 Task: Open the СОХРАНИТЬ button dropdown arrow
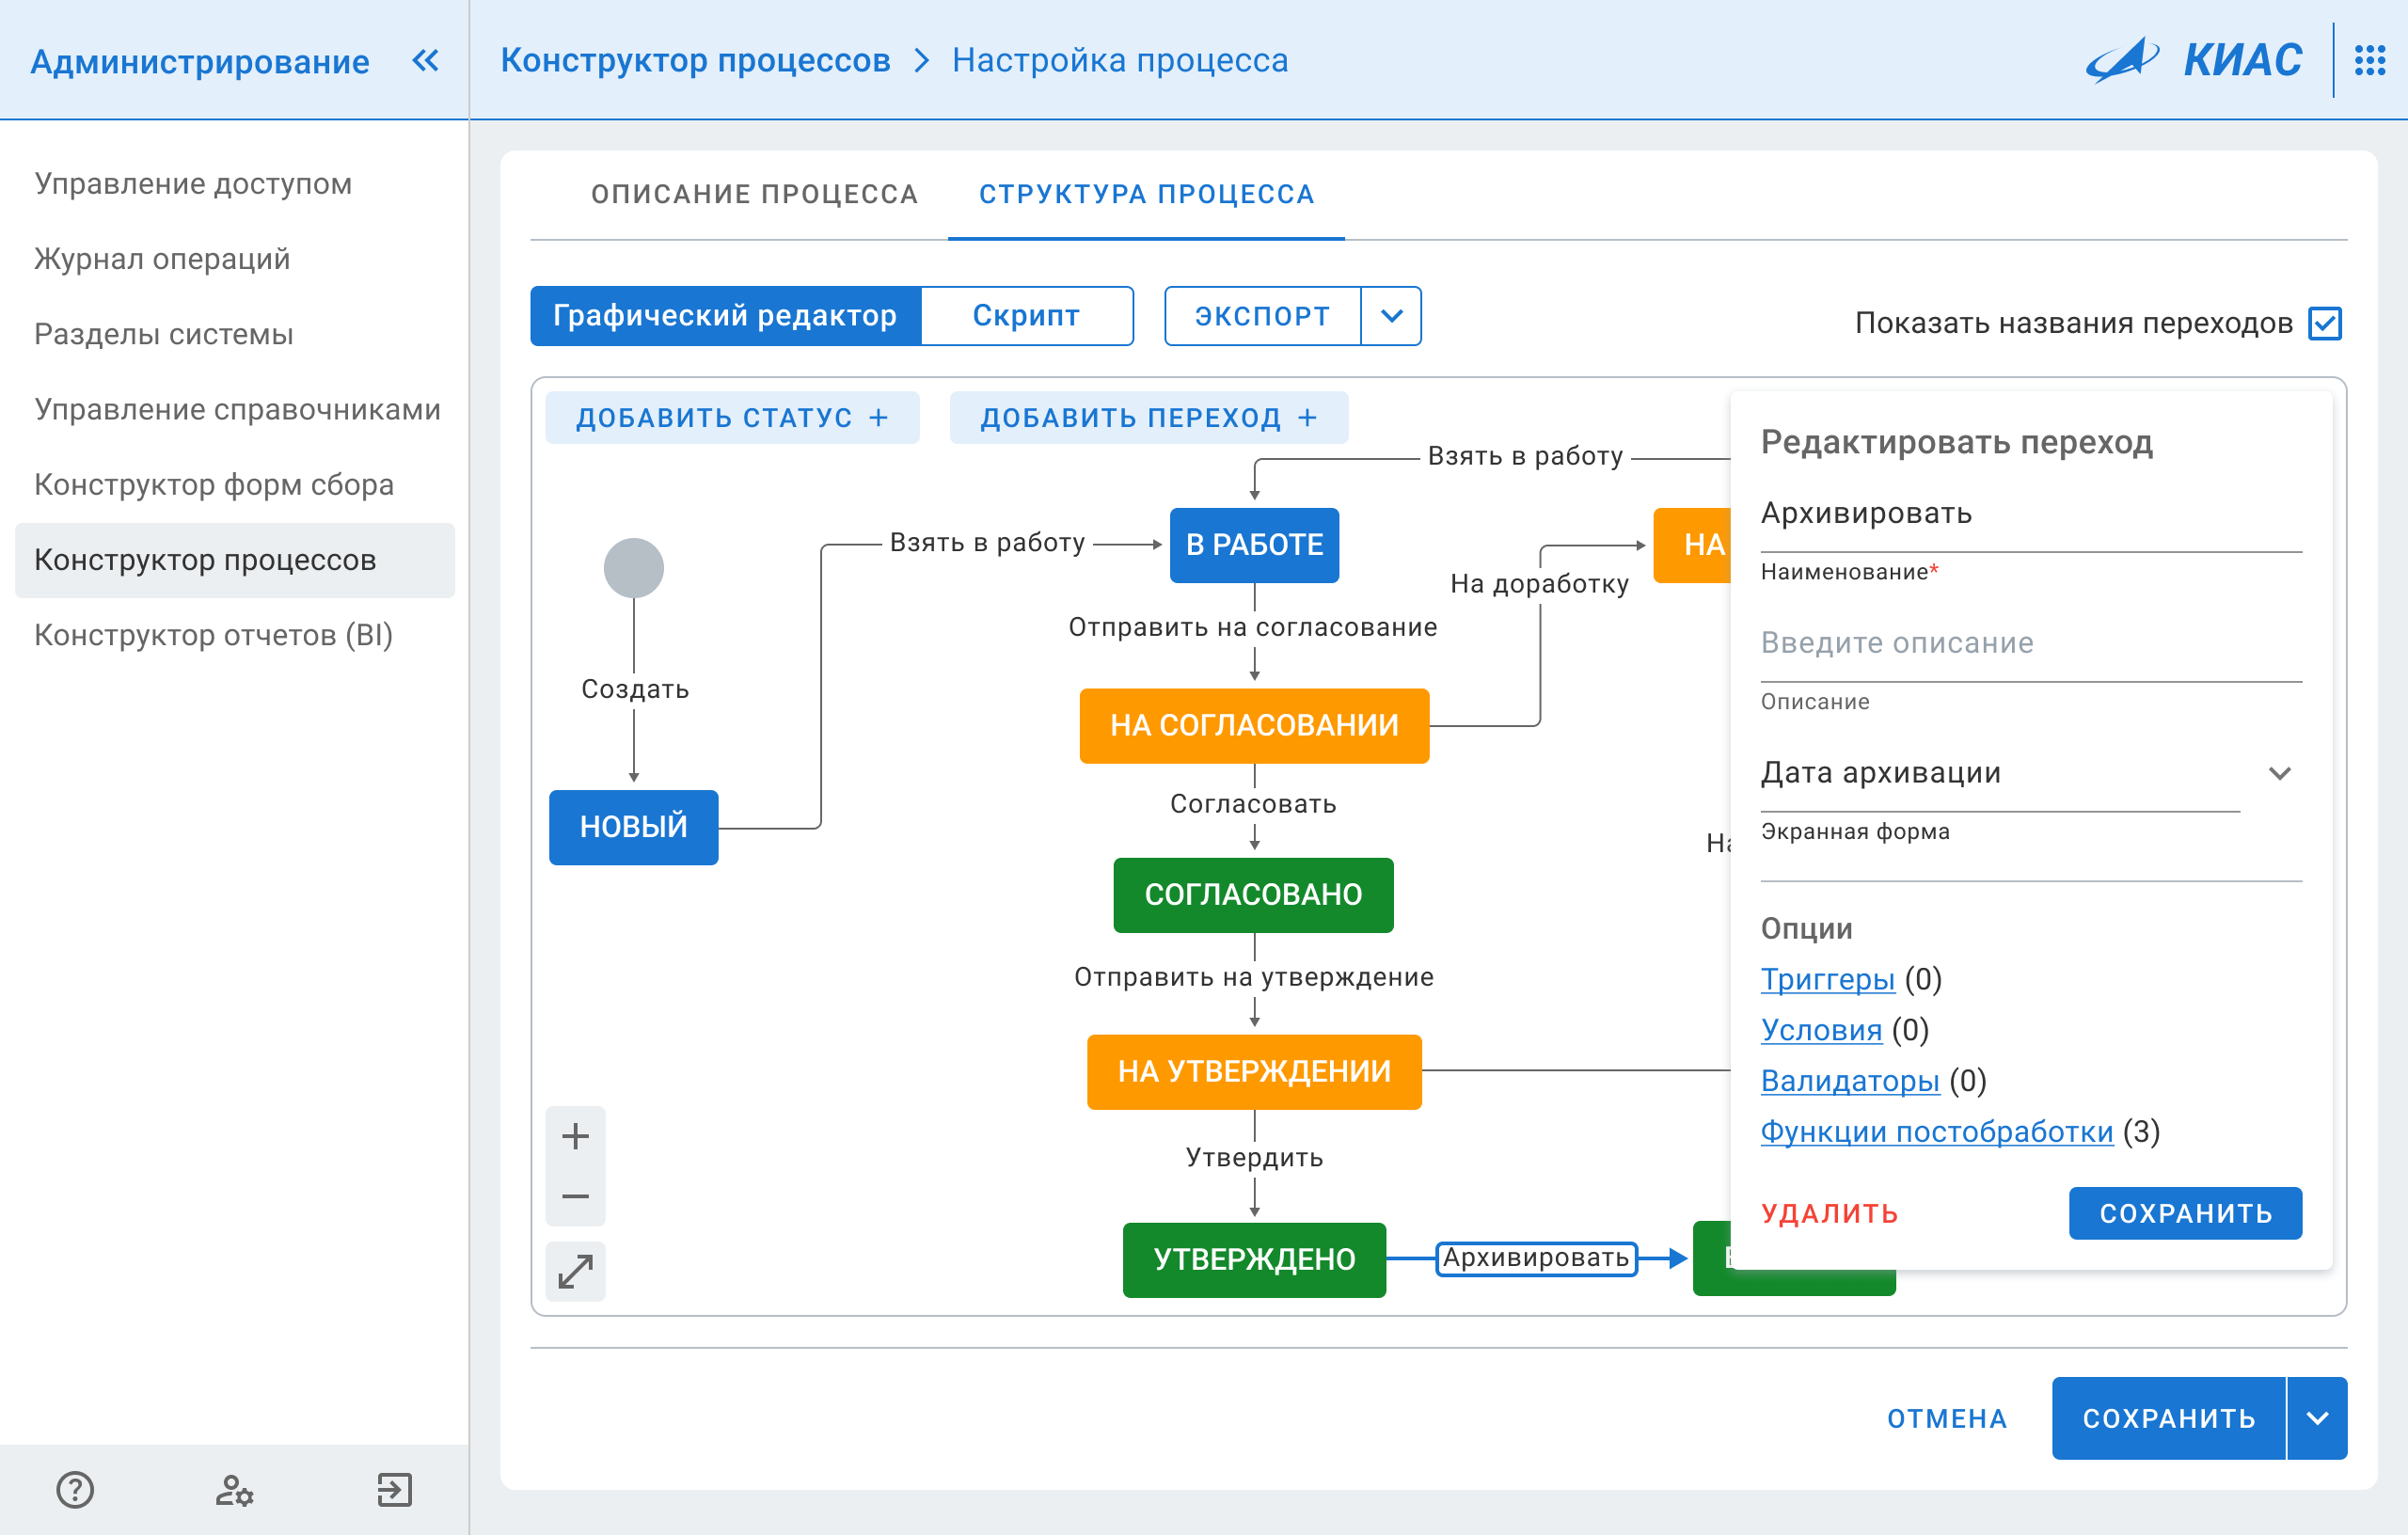pos(2318,1418)
